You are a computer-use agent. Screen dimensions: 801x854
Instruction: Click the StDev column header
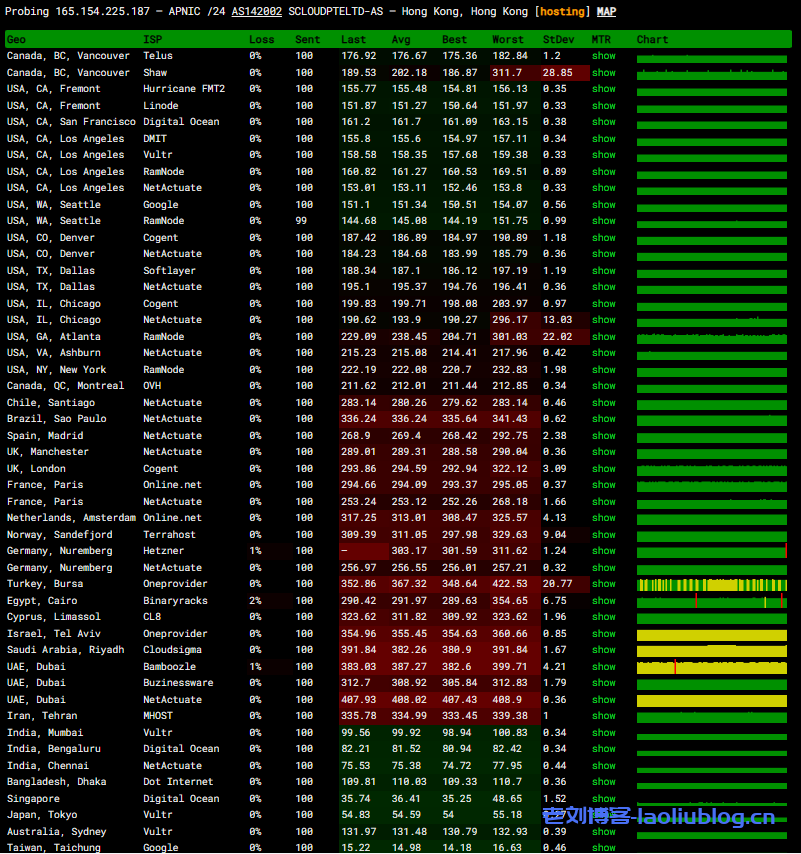pyautogui.click(x=558, y=40)
